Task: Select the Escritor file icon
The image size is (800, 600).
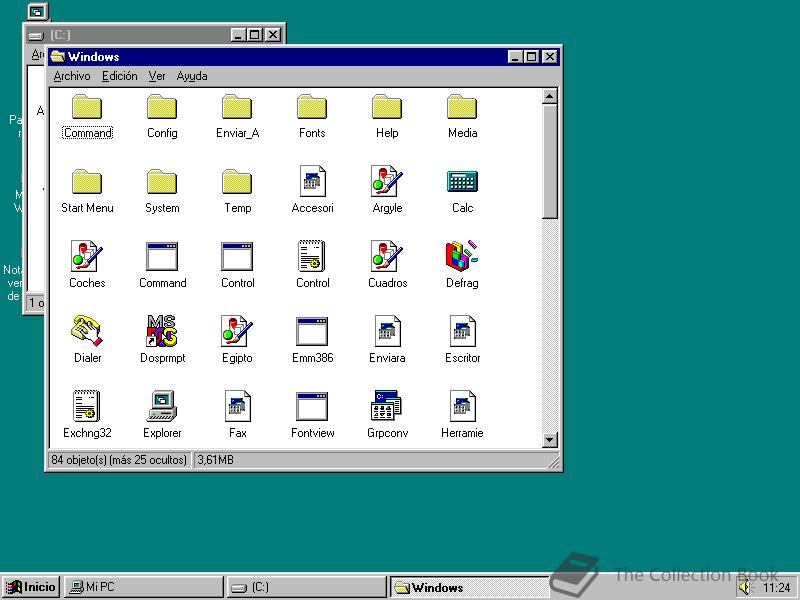Action: pyautogui.click(x=462, y=331)
